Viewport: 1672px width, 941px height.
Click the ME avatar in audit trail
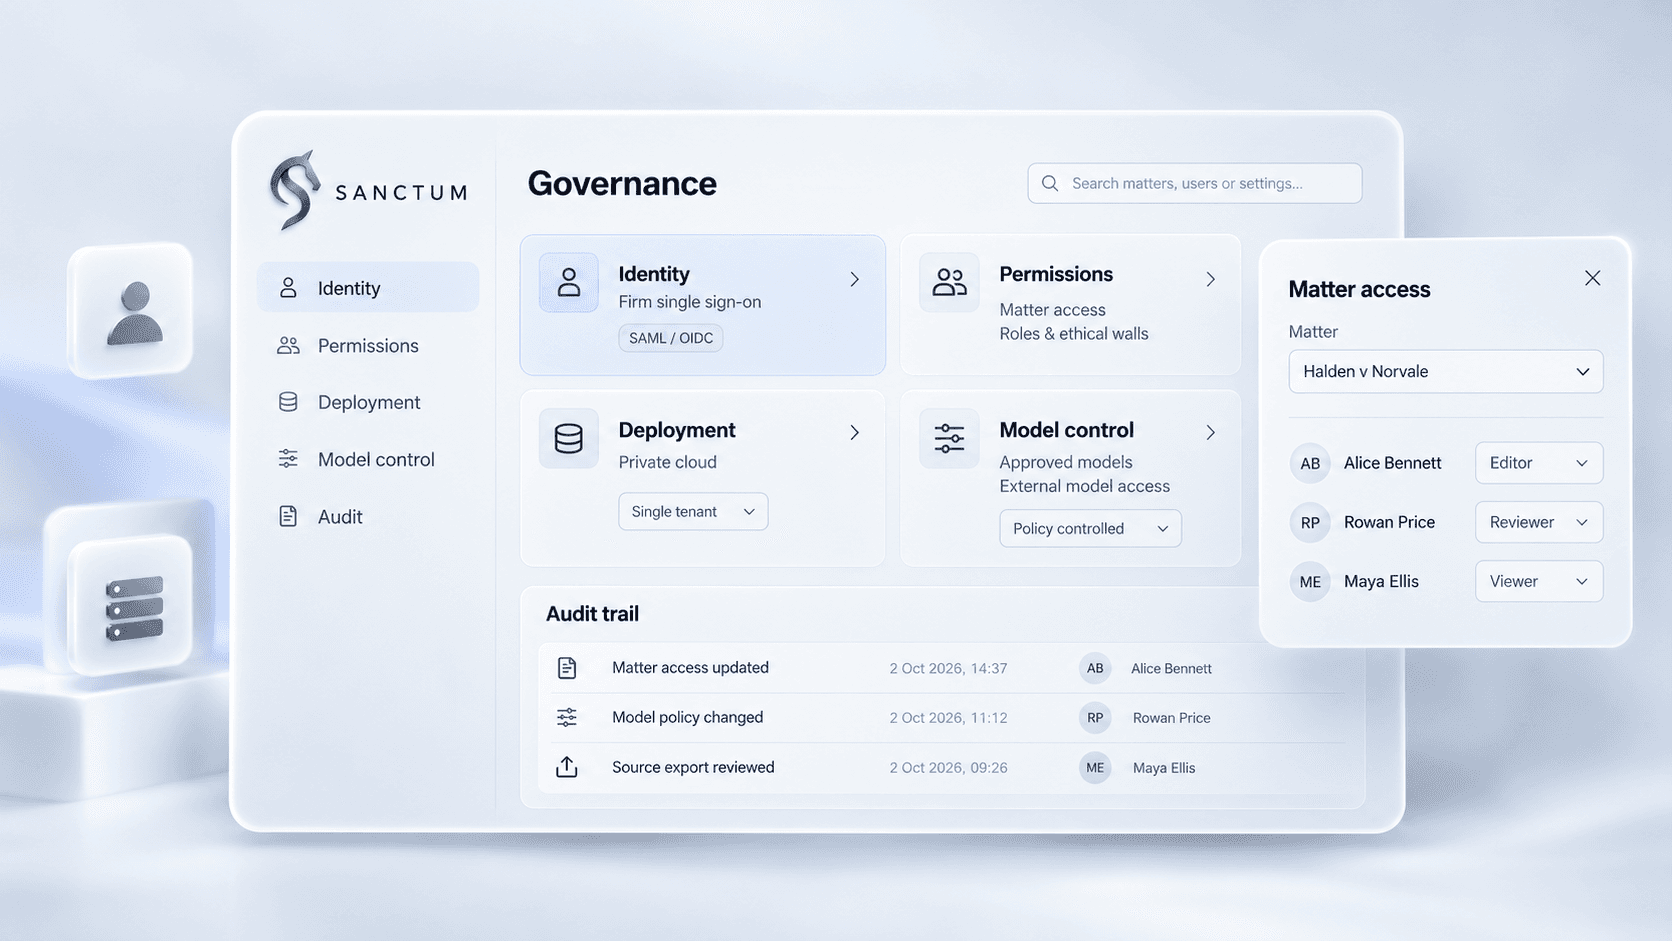[1095, 768]
